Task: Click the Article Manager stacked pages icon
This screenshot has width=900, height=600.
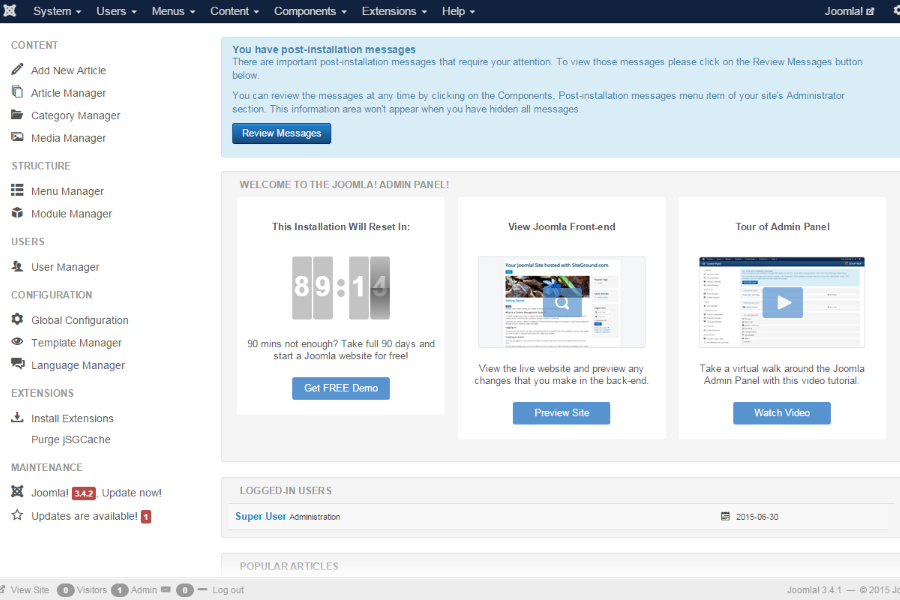Action: 17,92
